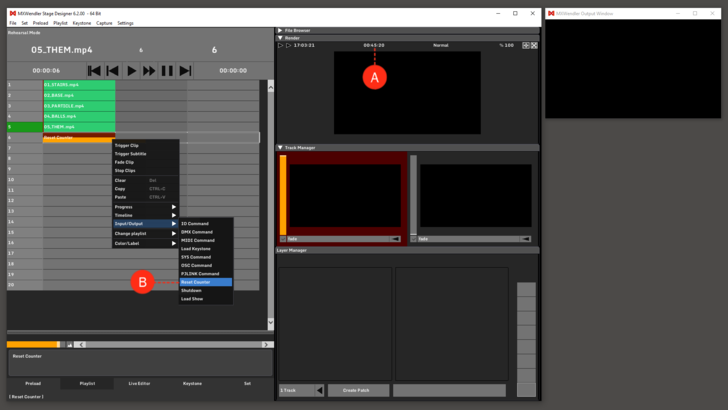Select Reset Counter in the submenu
728x410 pixels.
(206, 282)
